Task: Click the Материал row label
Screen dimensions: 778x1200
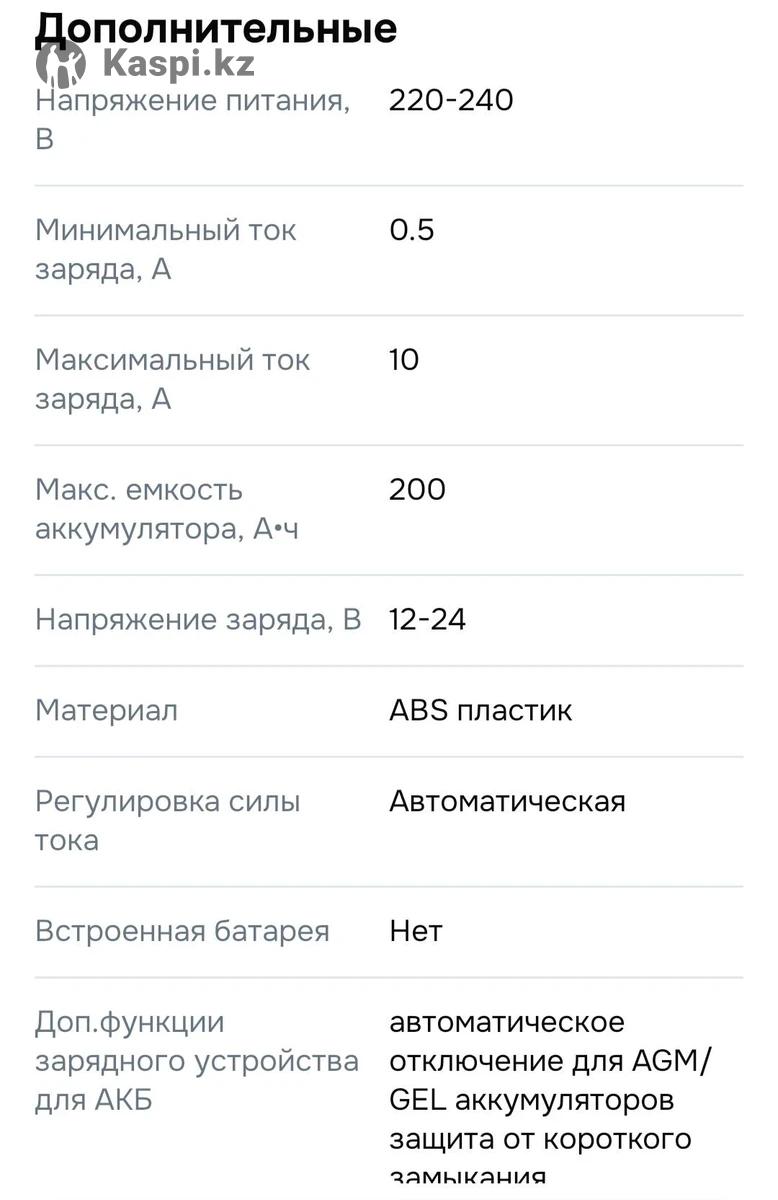Action: pos(107,711)
